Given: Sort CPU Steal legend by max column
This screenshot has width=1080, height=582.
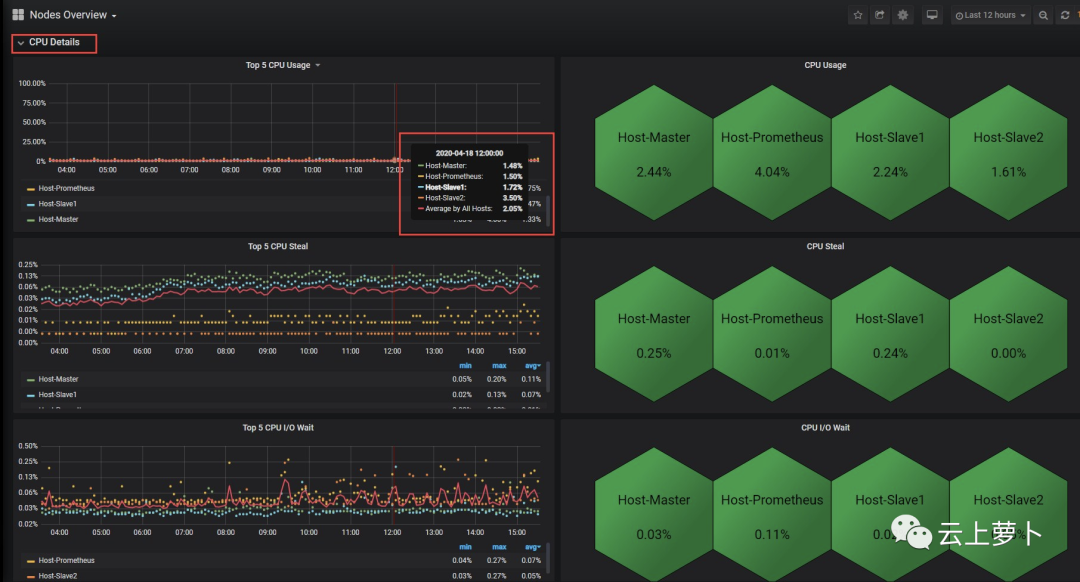Looking at the screenshot, I should coord(499,366).
